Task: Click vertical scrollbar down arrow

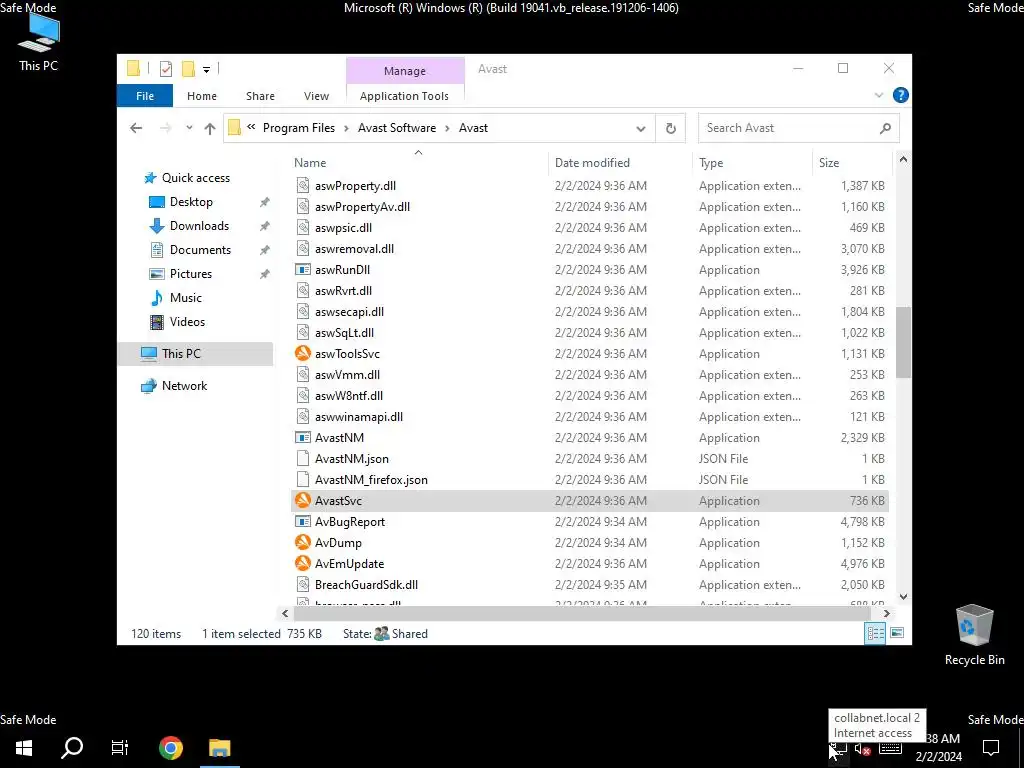Action: (903, 596)
